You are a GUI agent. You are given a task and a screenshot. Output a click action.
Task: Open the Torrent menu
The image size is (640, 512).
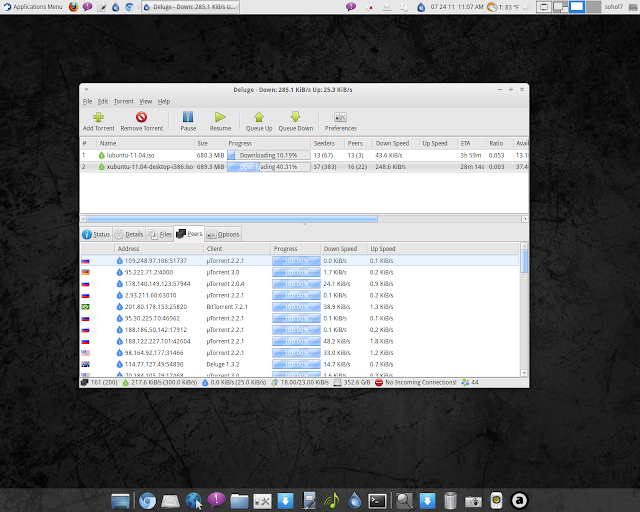click(x=124, y=101)
